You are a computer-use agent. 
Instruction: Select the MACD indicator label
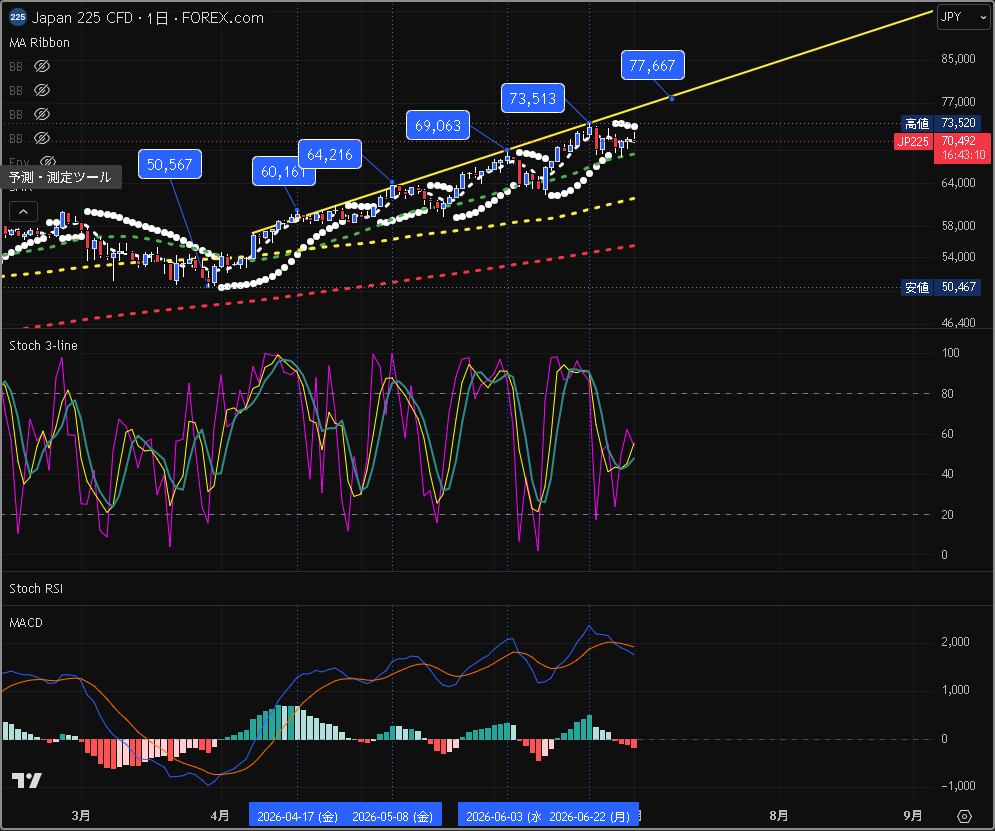(26, 623)
